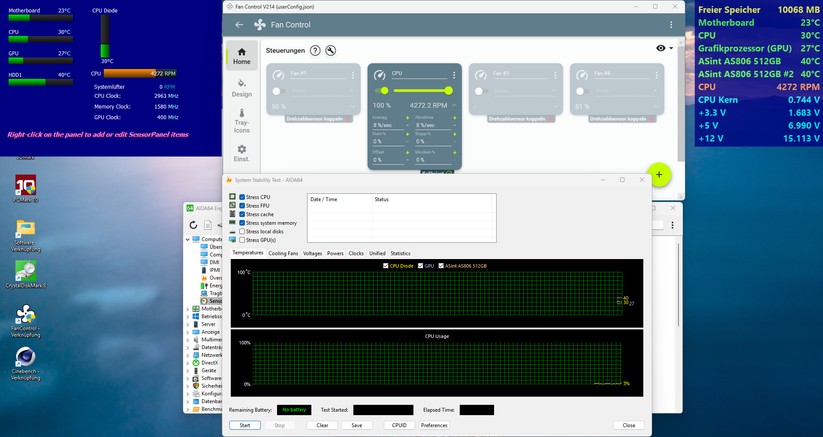This screenshot has width=823, height=437.
Task: Open Einst. settings gear in sidebar
Action: 241,152
